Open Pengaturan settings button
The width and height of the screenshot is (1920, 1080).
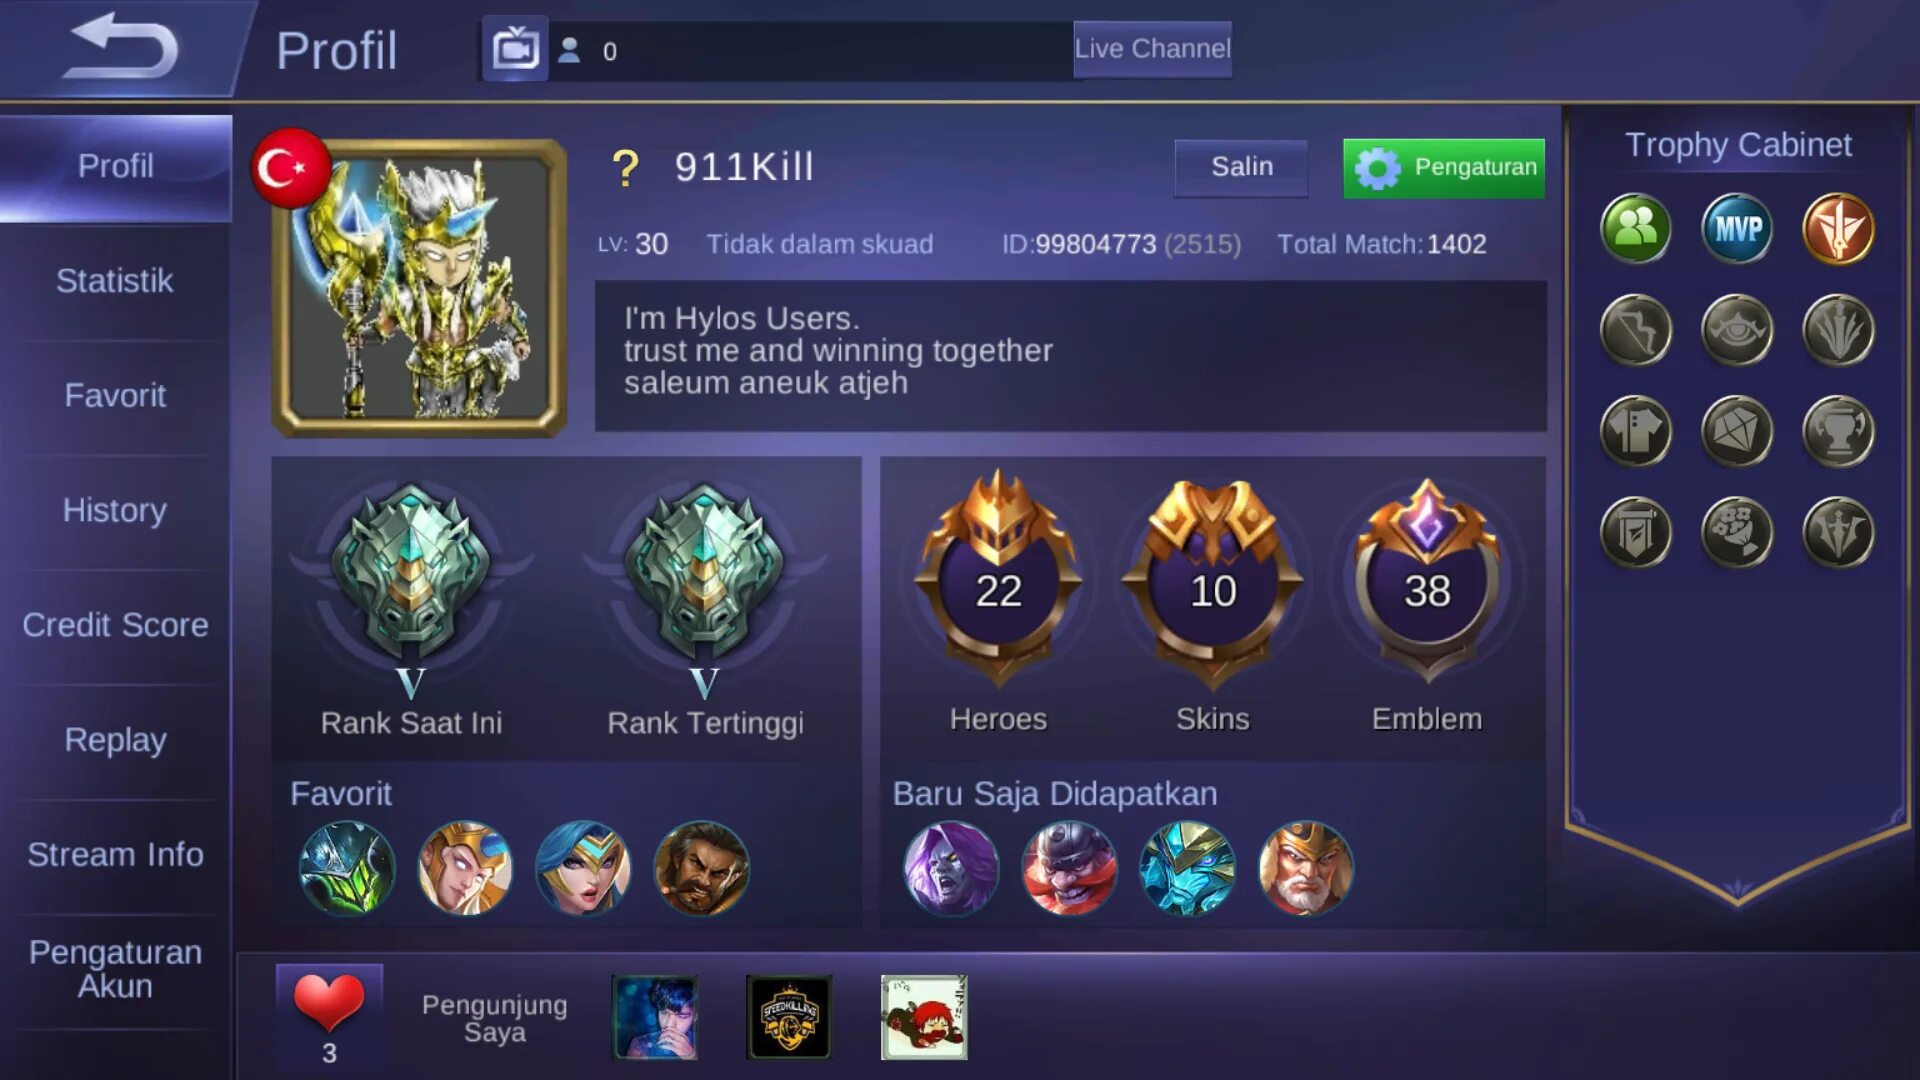click(1444, 168)
